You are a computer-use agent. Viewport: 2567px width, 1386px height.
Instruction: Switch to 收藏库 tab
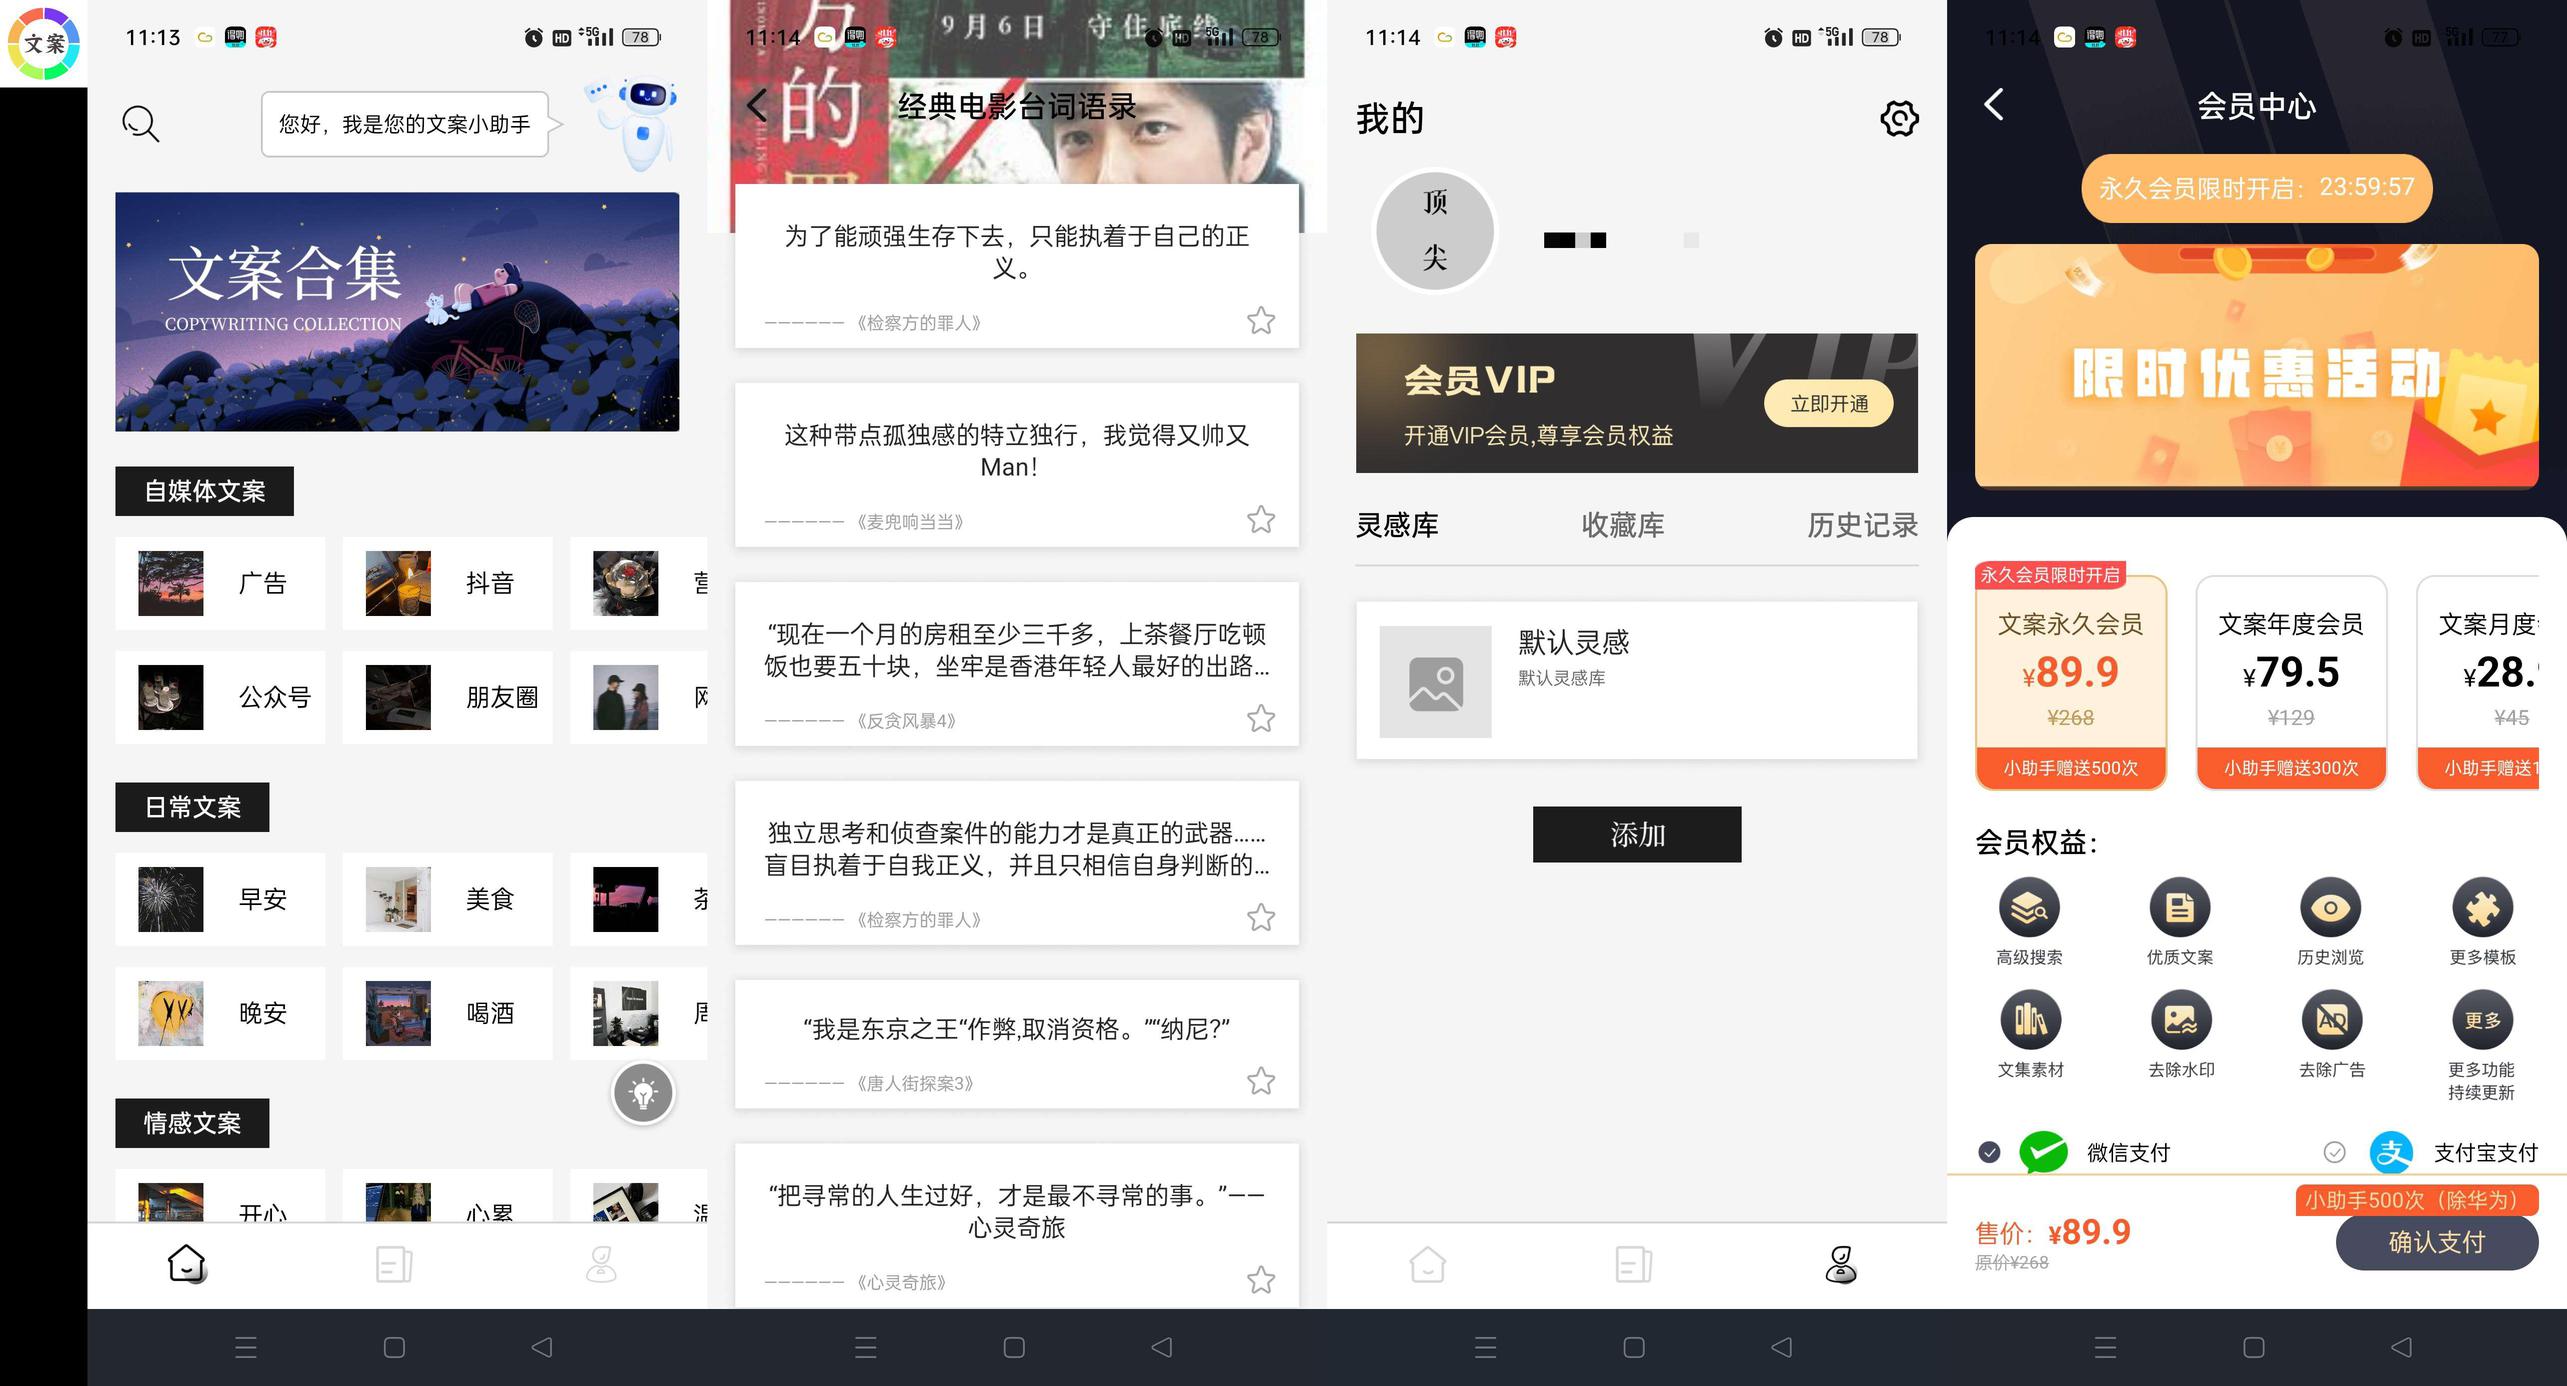tap(1622, 525)
